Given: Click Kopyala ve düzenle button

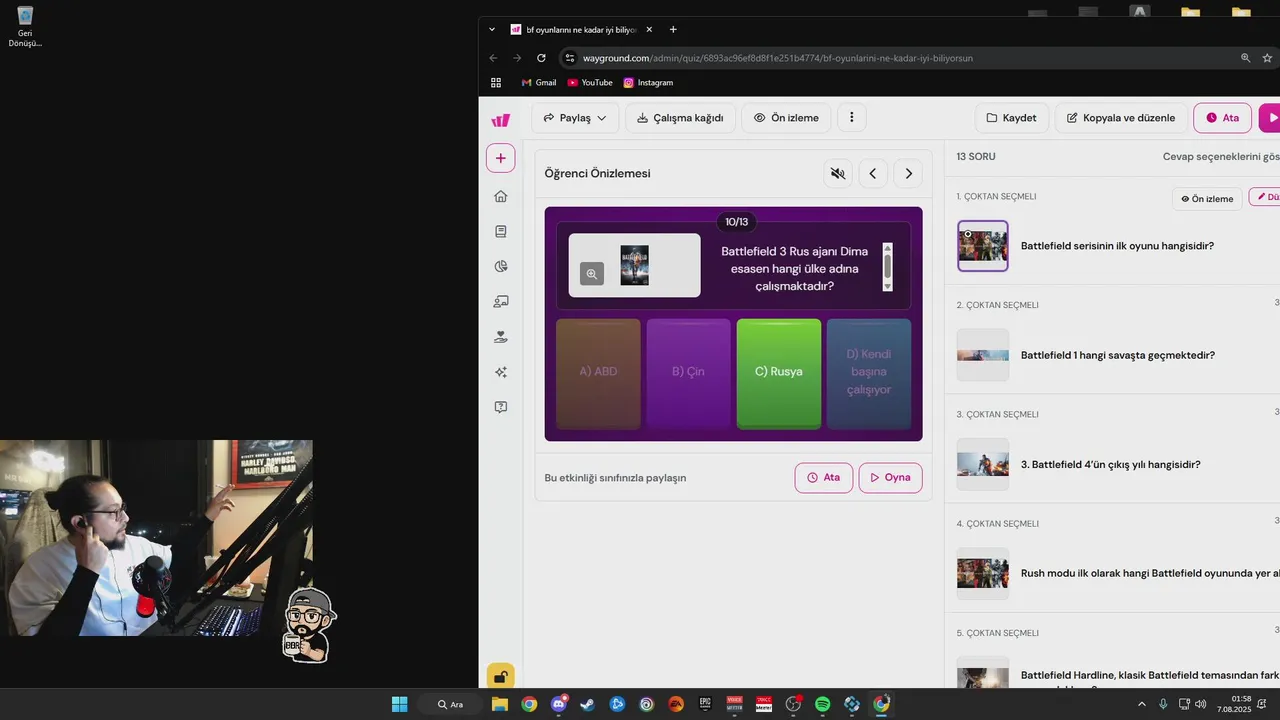Looking at the screenshot, I should (x=1121, y=118).
